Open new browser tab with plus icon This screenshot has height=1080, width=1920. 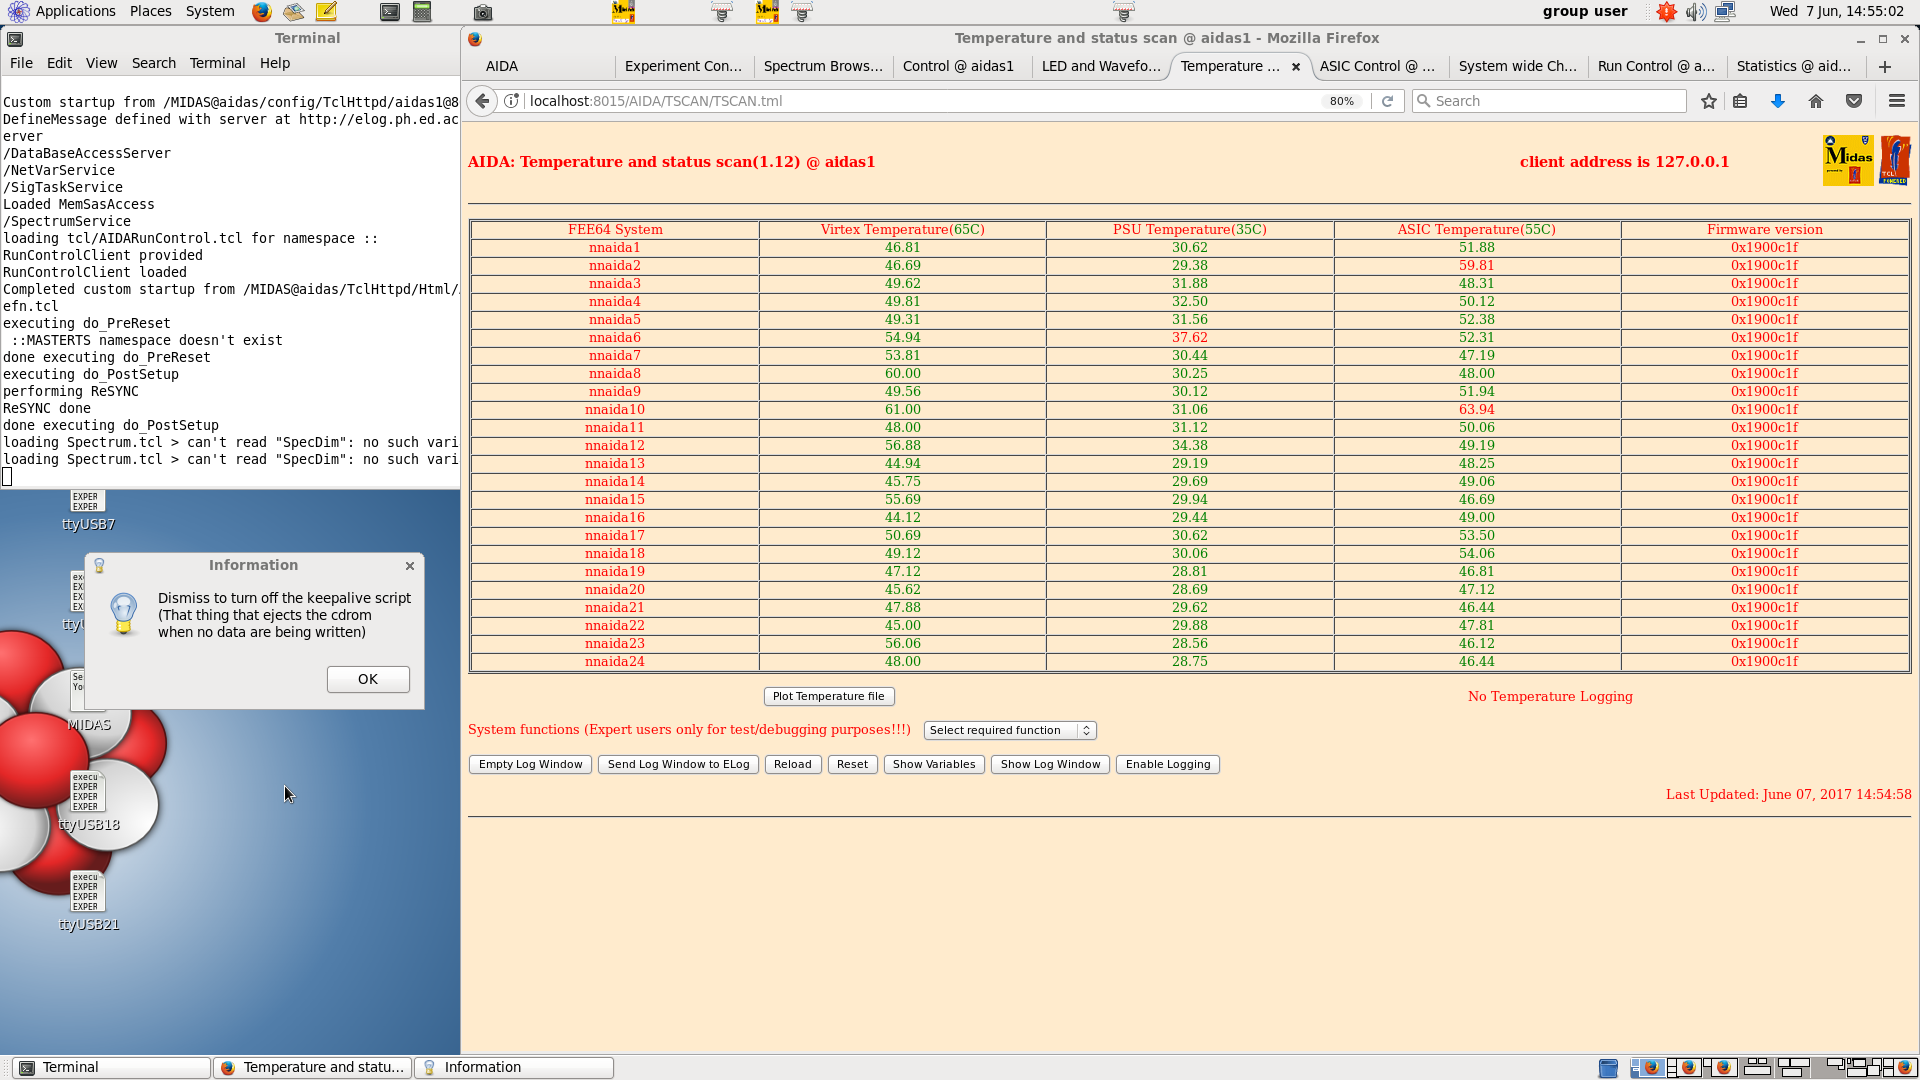pos(1885,66)
